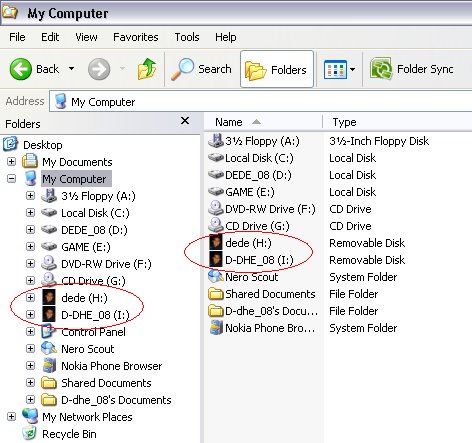Select Local Disk (C:) in file list
Screen dimensions: 472x443
point(259,158)
